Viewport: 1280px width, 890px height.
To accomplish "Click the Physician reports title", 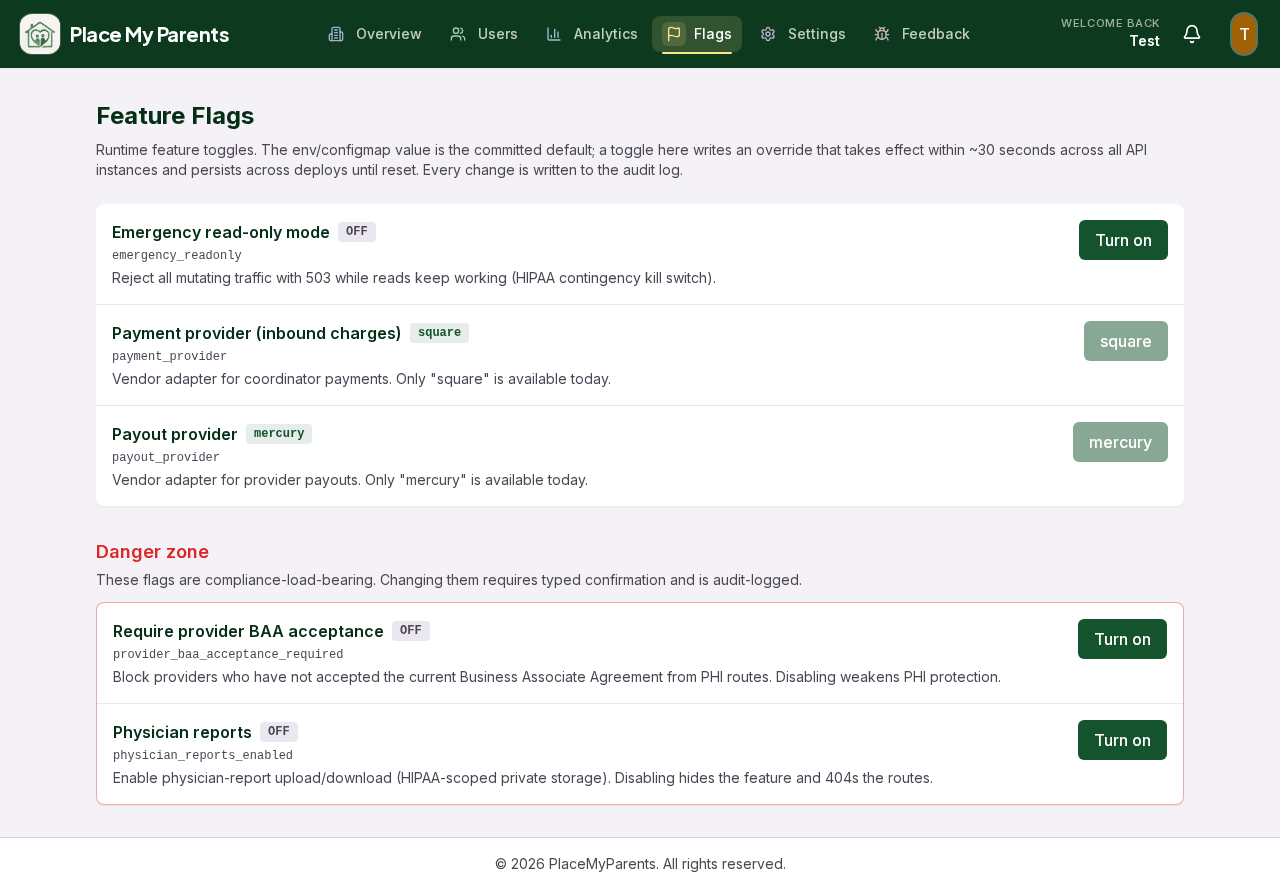I will (x=182, y=732).
